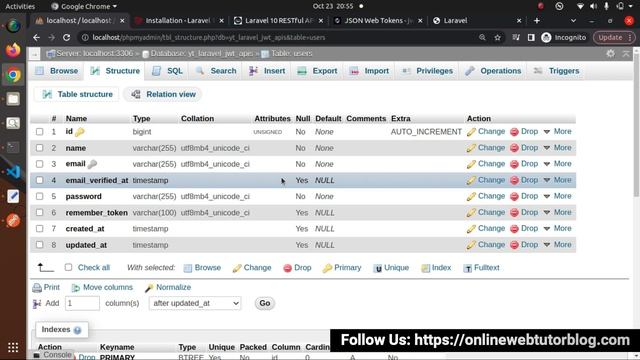Open the Relation view

point(163,94)
